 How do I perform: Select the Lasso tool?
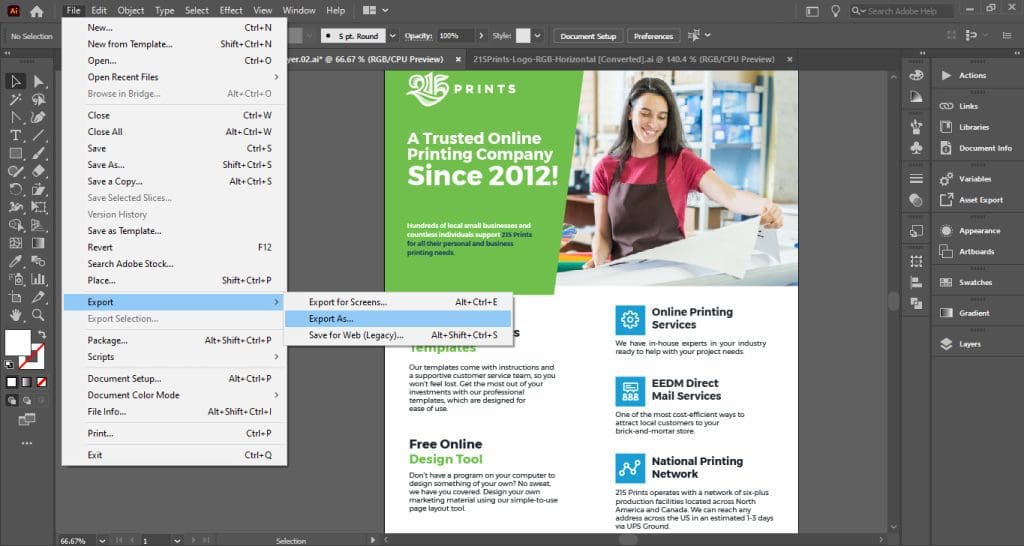[39, 99]
